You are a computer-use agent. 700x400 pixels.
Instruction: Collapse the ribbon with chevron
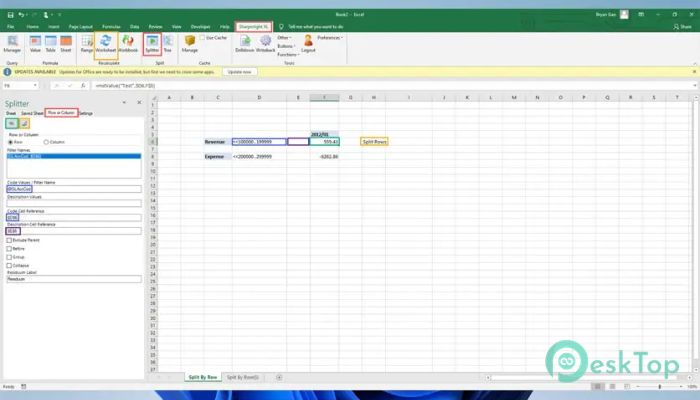pos(695,63)
